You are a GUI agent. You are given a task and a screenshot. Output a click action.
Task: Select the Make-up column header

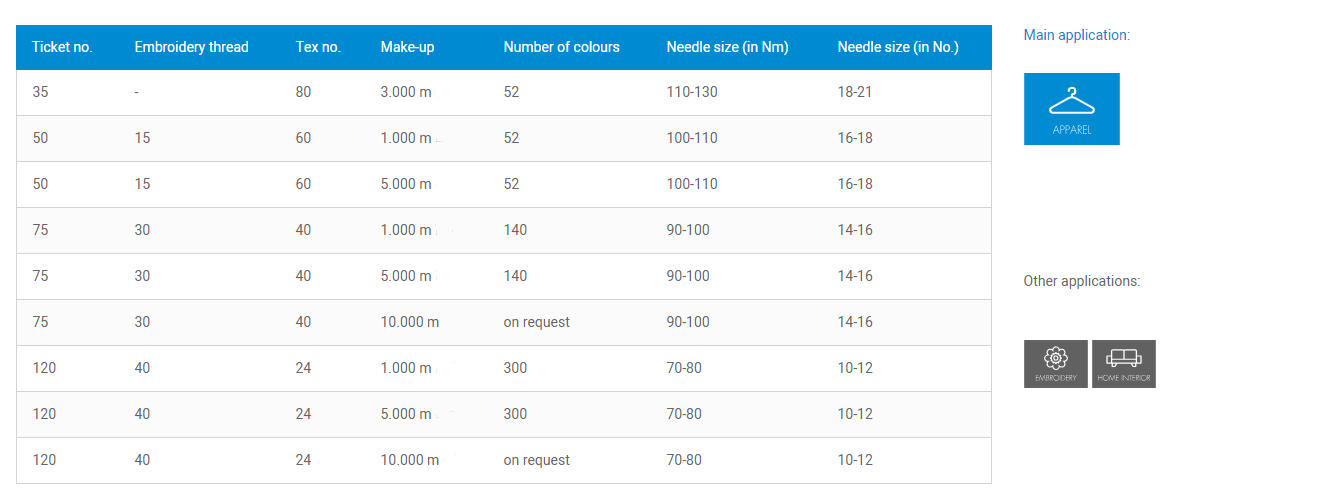pos(407,47)
